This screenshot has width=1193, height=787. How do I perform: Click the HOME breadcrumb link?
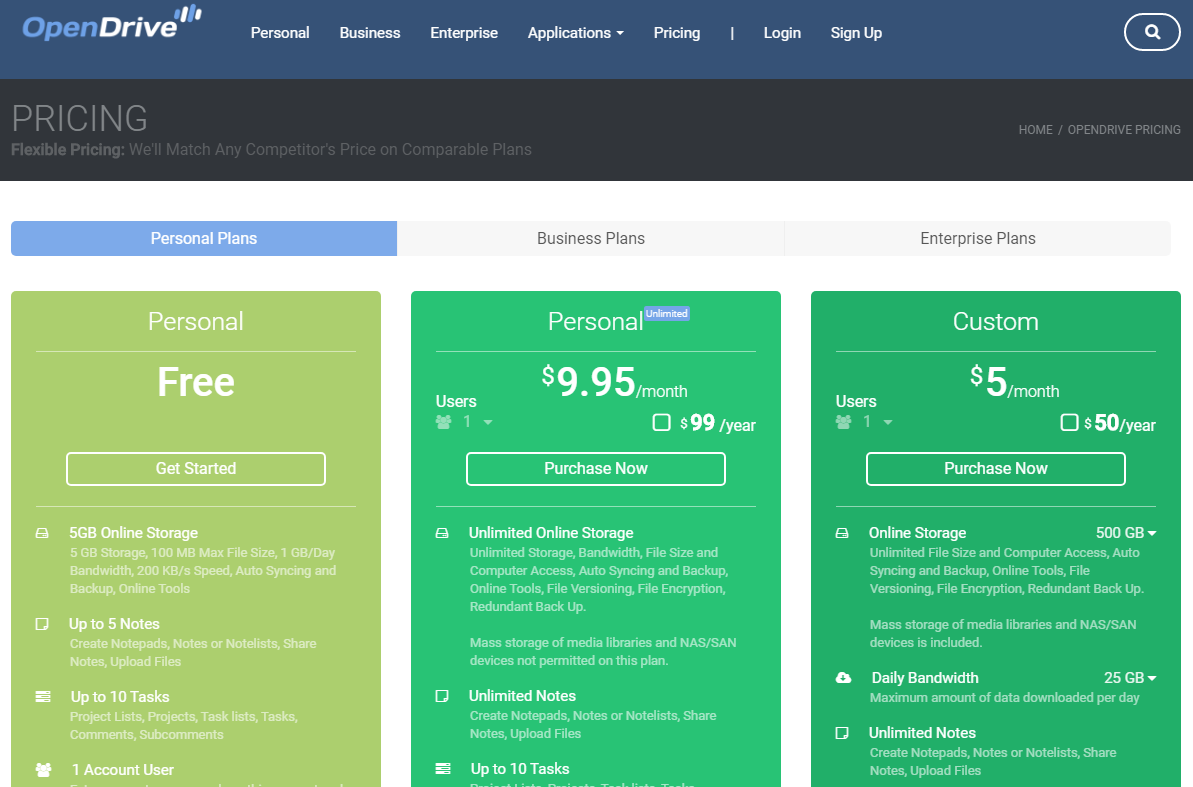[1036, 129]
